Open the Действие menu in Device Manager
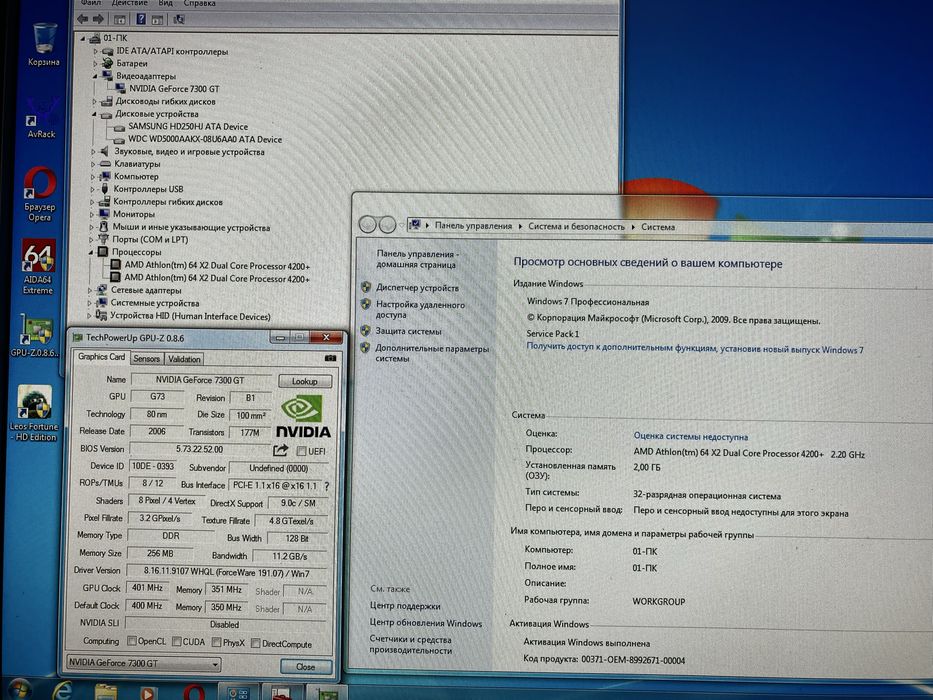Screen dimensions: 933x700 (x=129, y=3)
